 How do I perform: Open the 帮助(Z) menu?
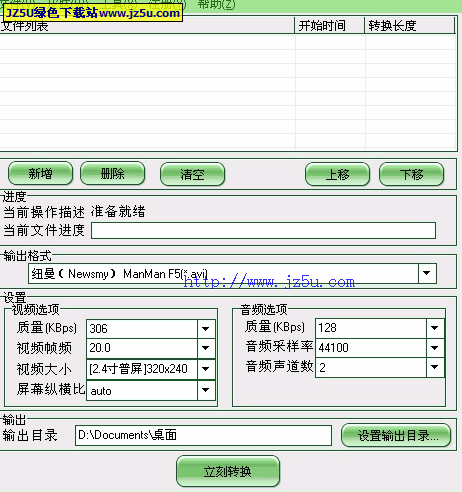(x=216, y=4)
